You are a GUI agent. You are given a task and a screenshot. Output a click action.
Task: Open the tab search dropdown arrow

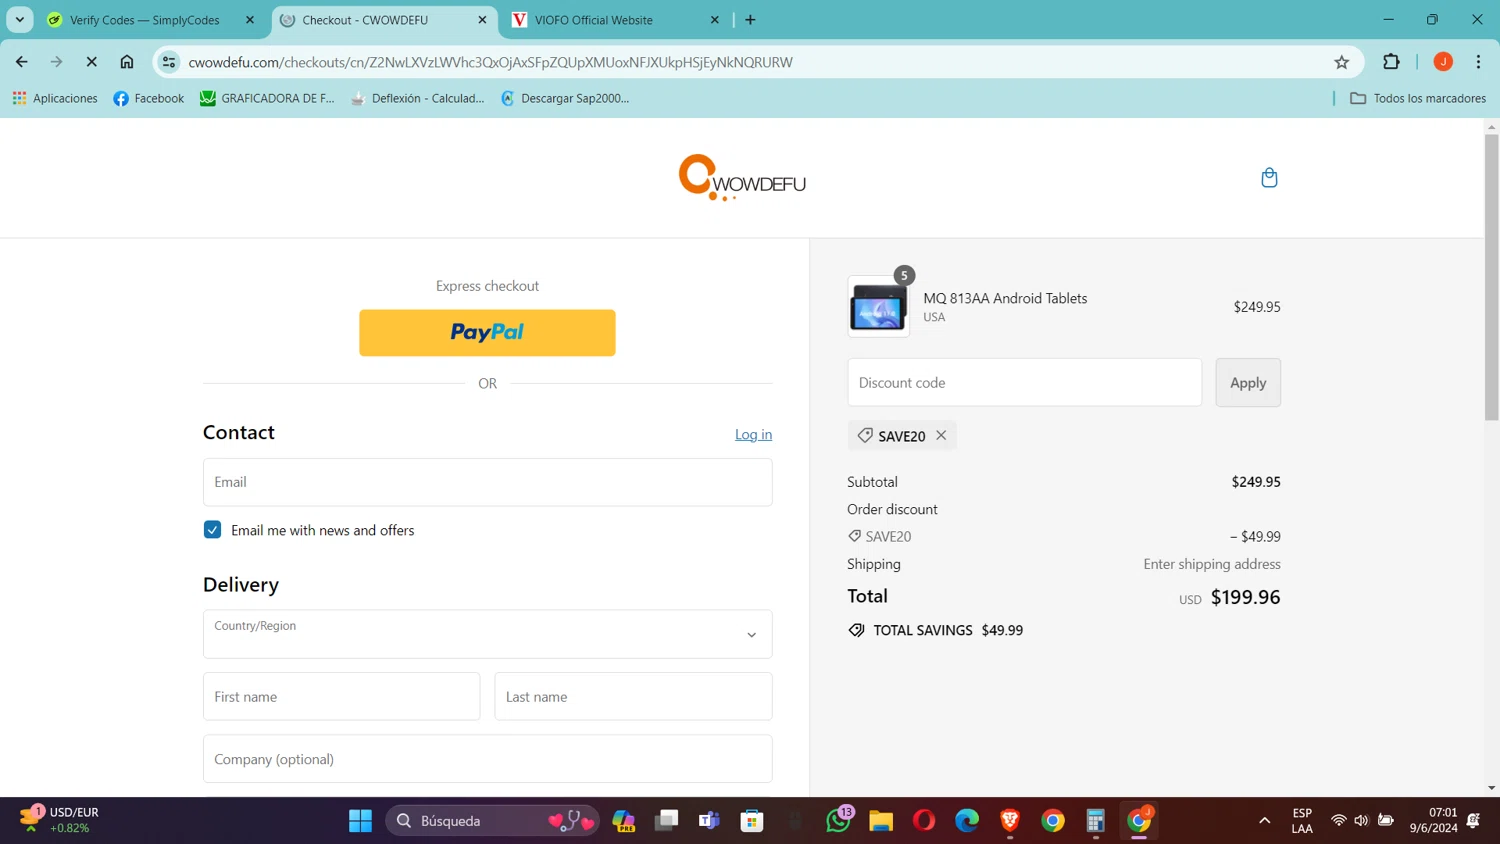[19, 20]
